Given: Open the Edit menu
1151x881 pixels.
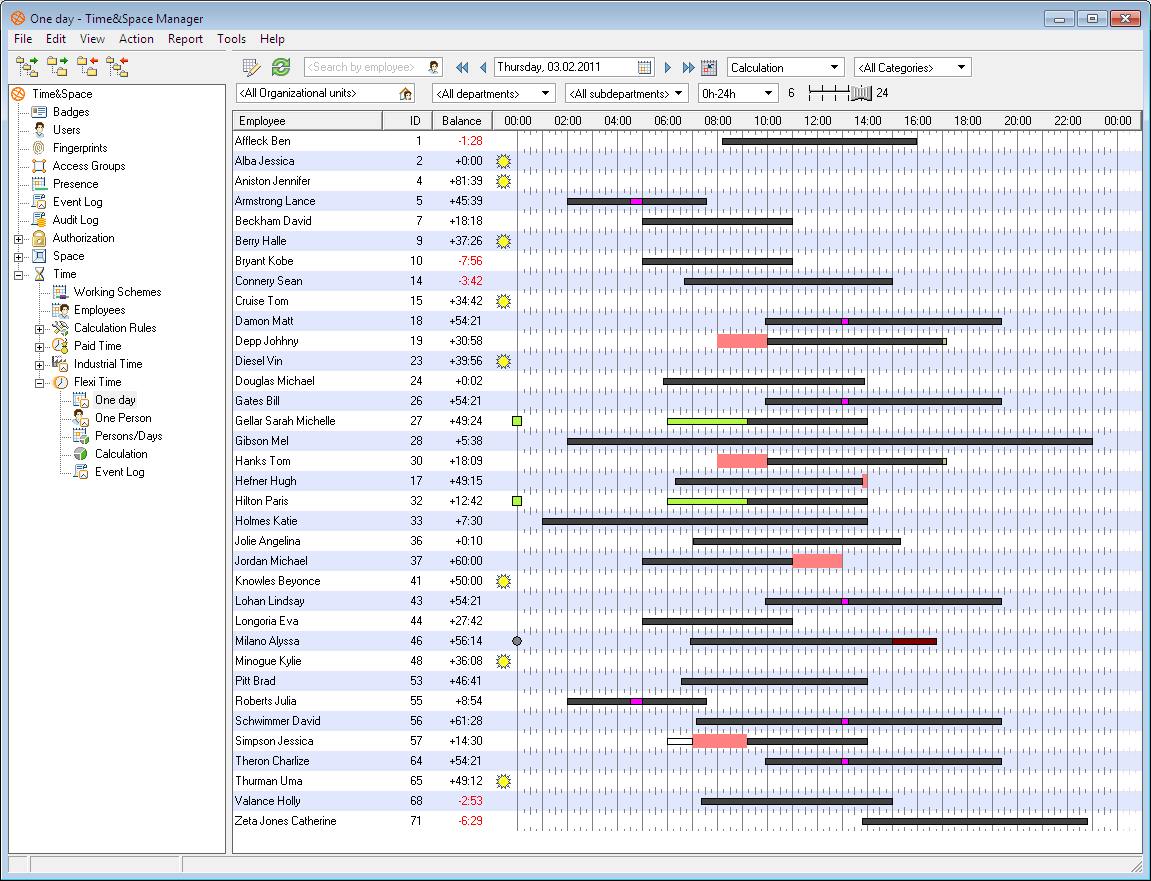Looking at the screenshot, I should click(56, 39).
